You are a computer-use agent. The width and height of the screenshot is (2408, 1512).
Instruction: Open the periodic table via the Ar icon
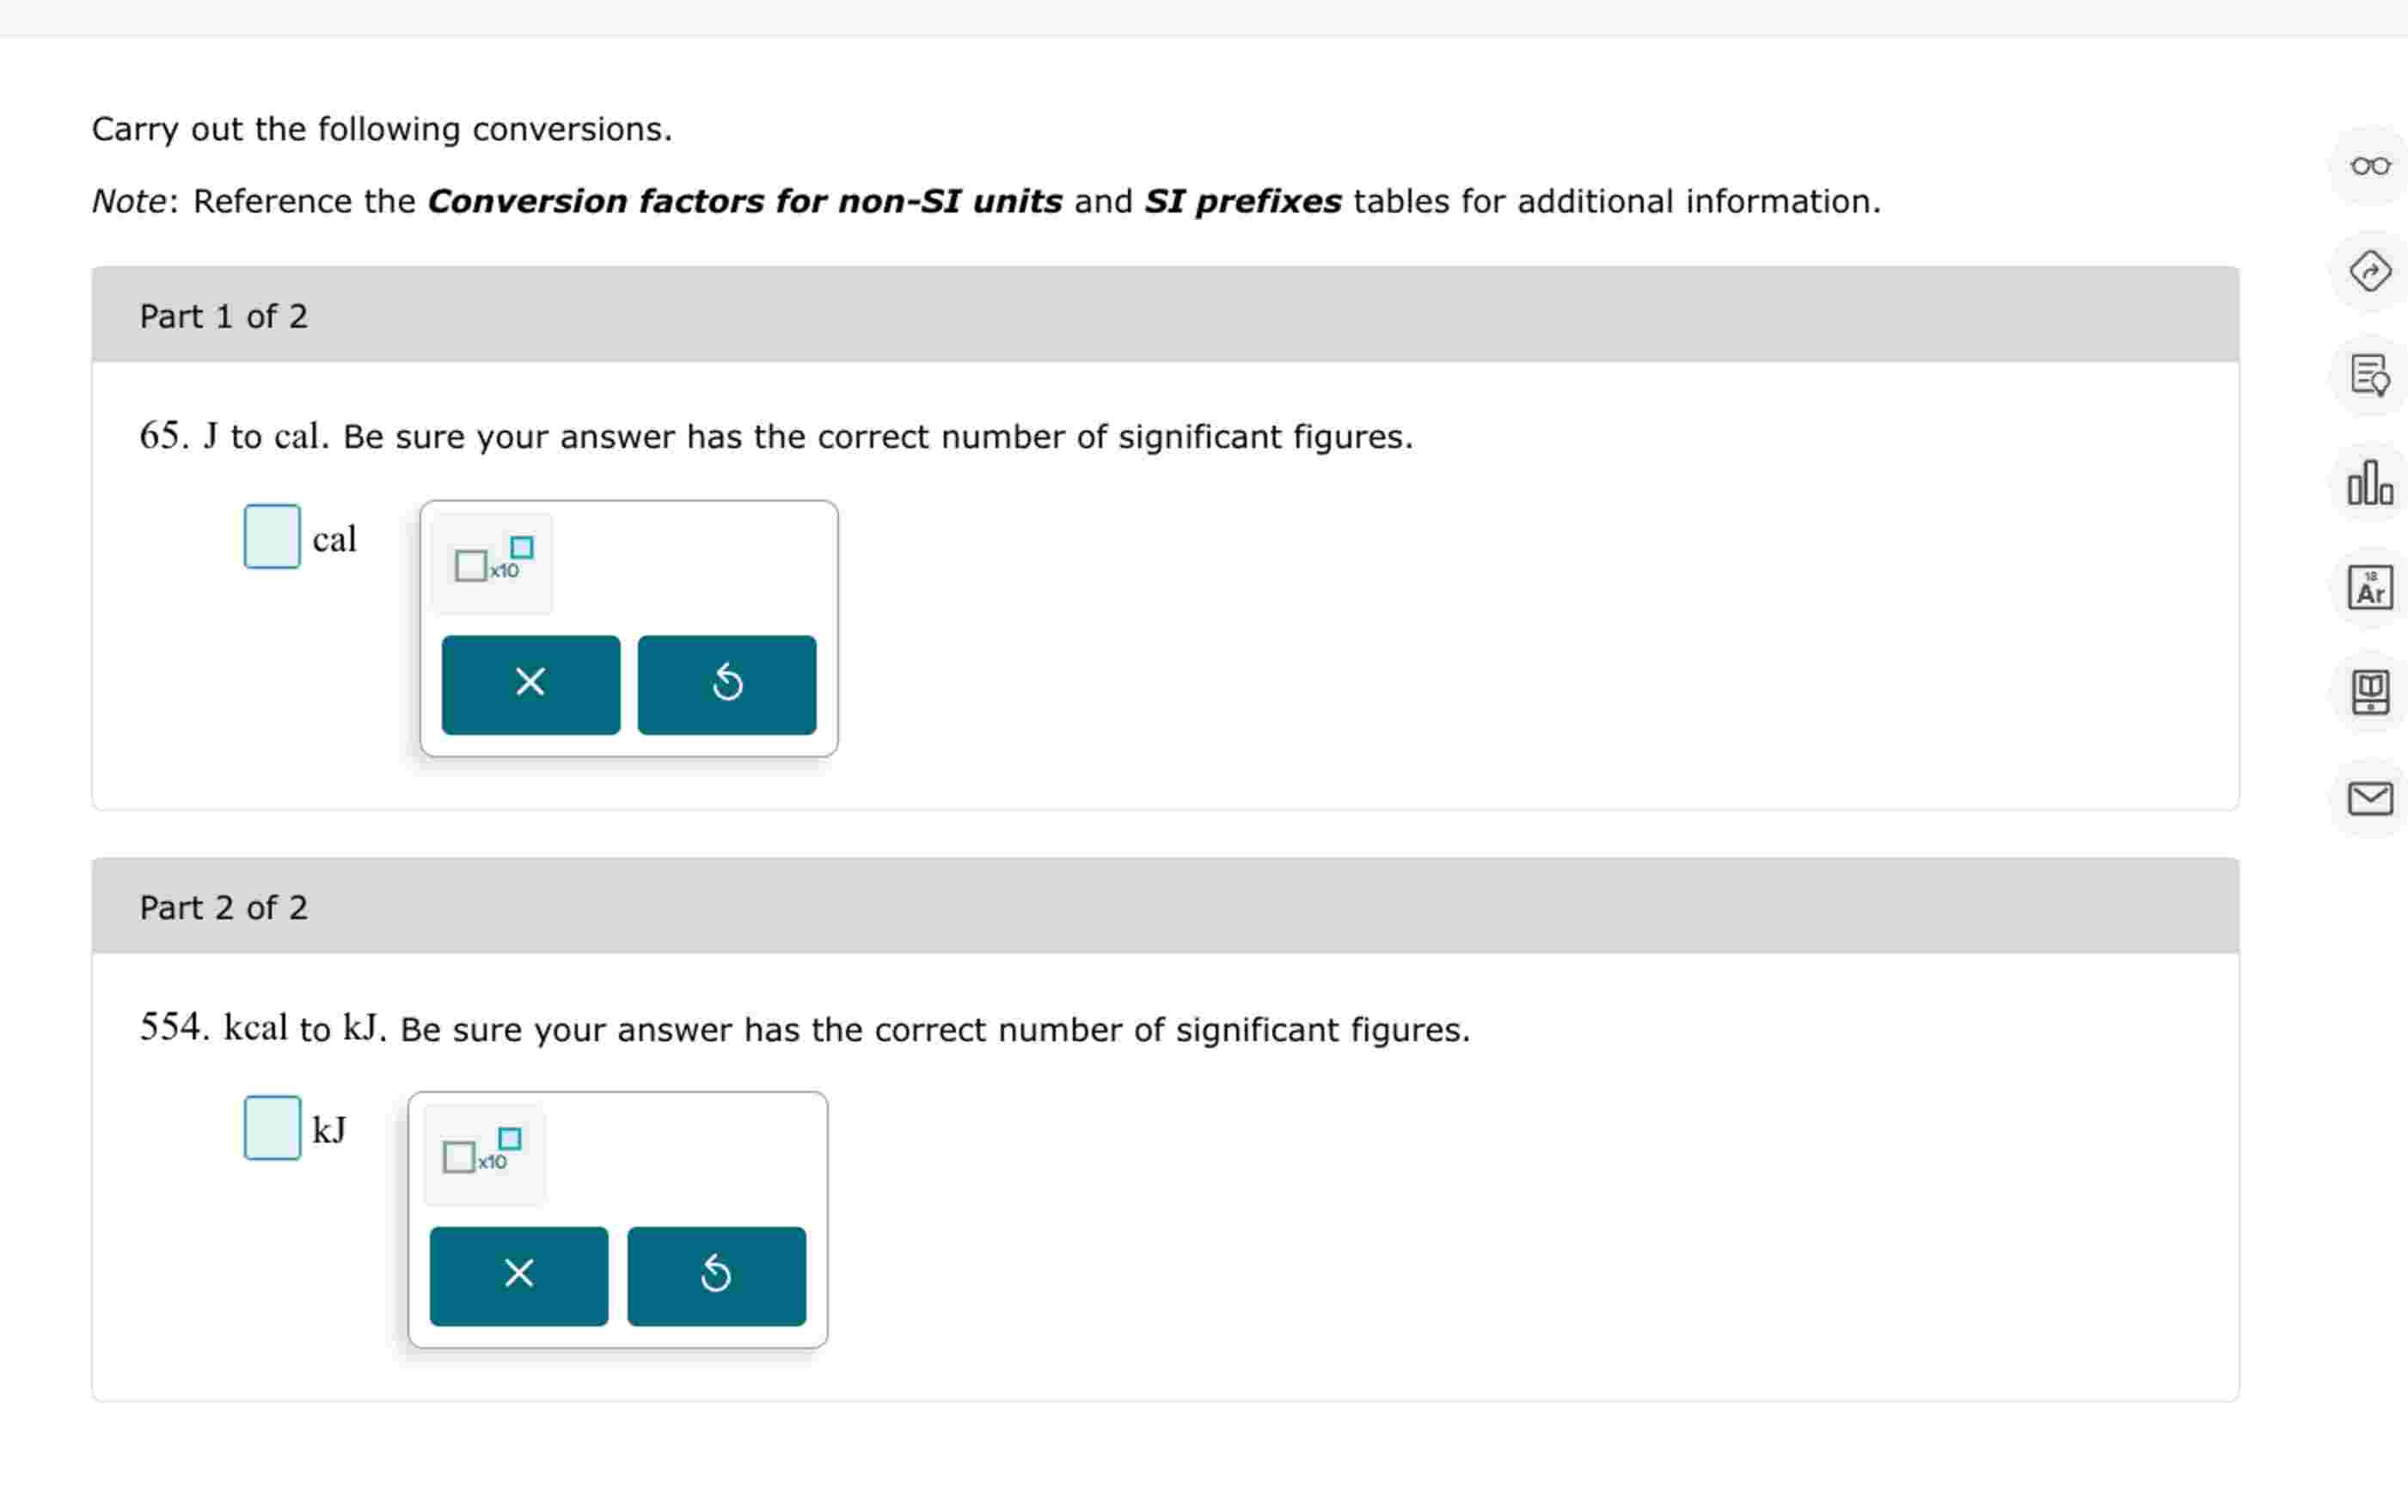click(x=2368, y=589)
